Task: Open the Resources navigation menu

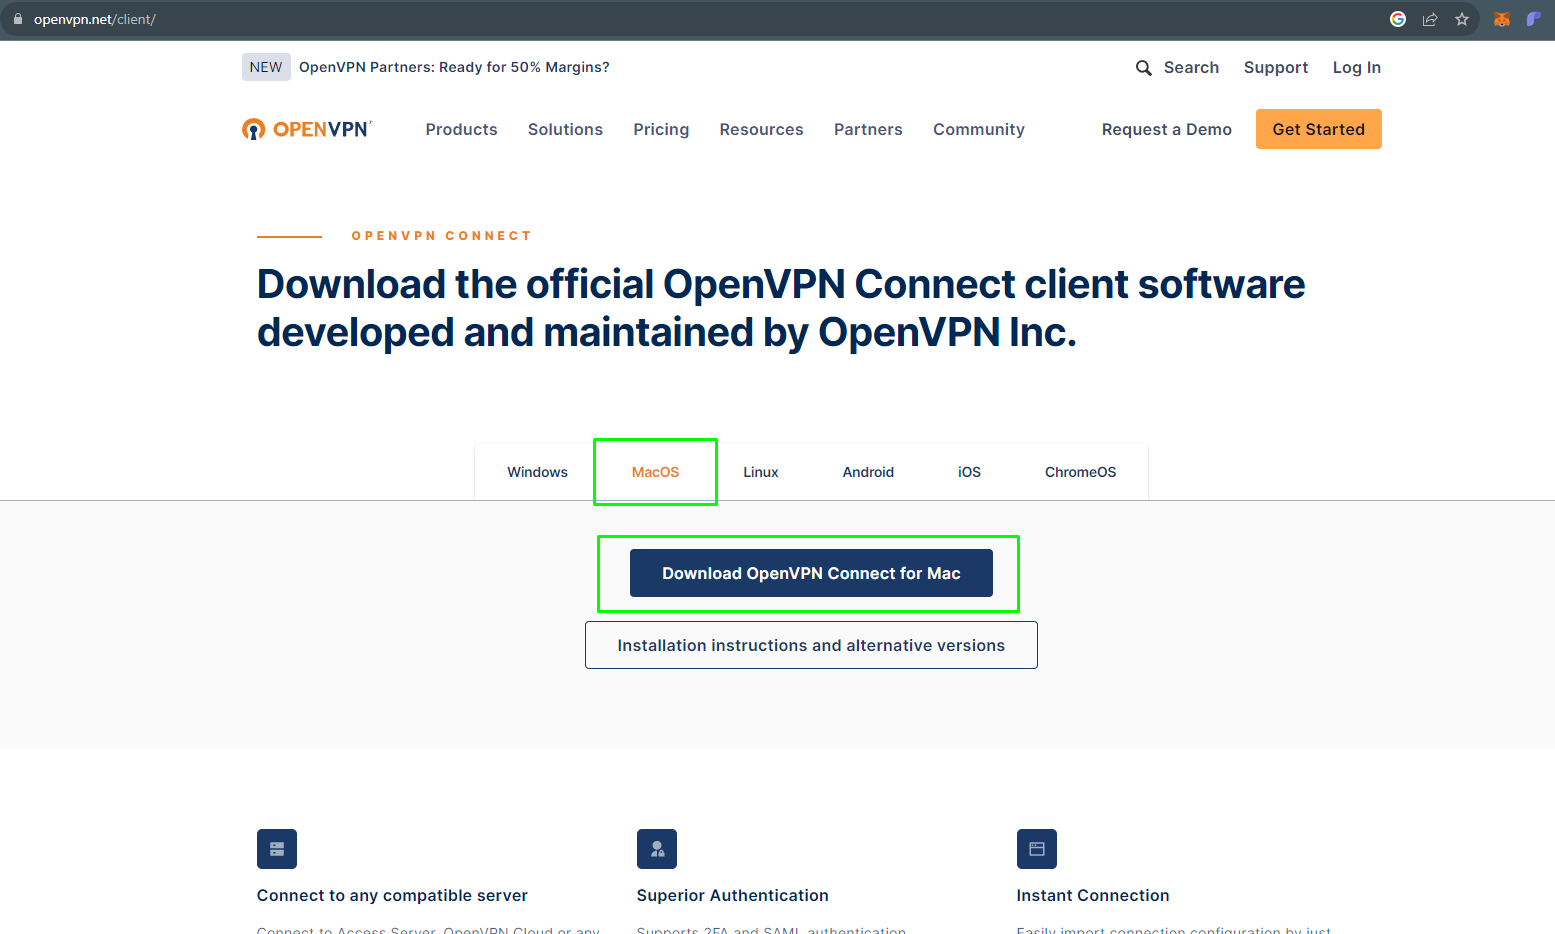Action: 761,130
